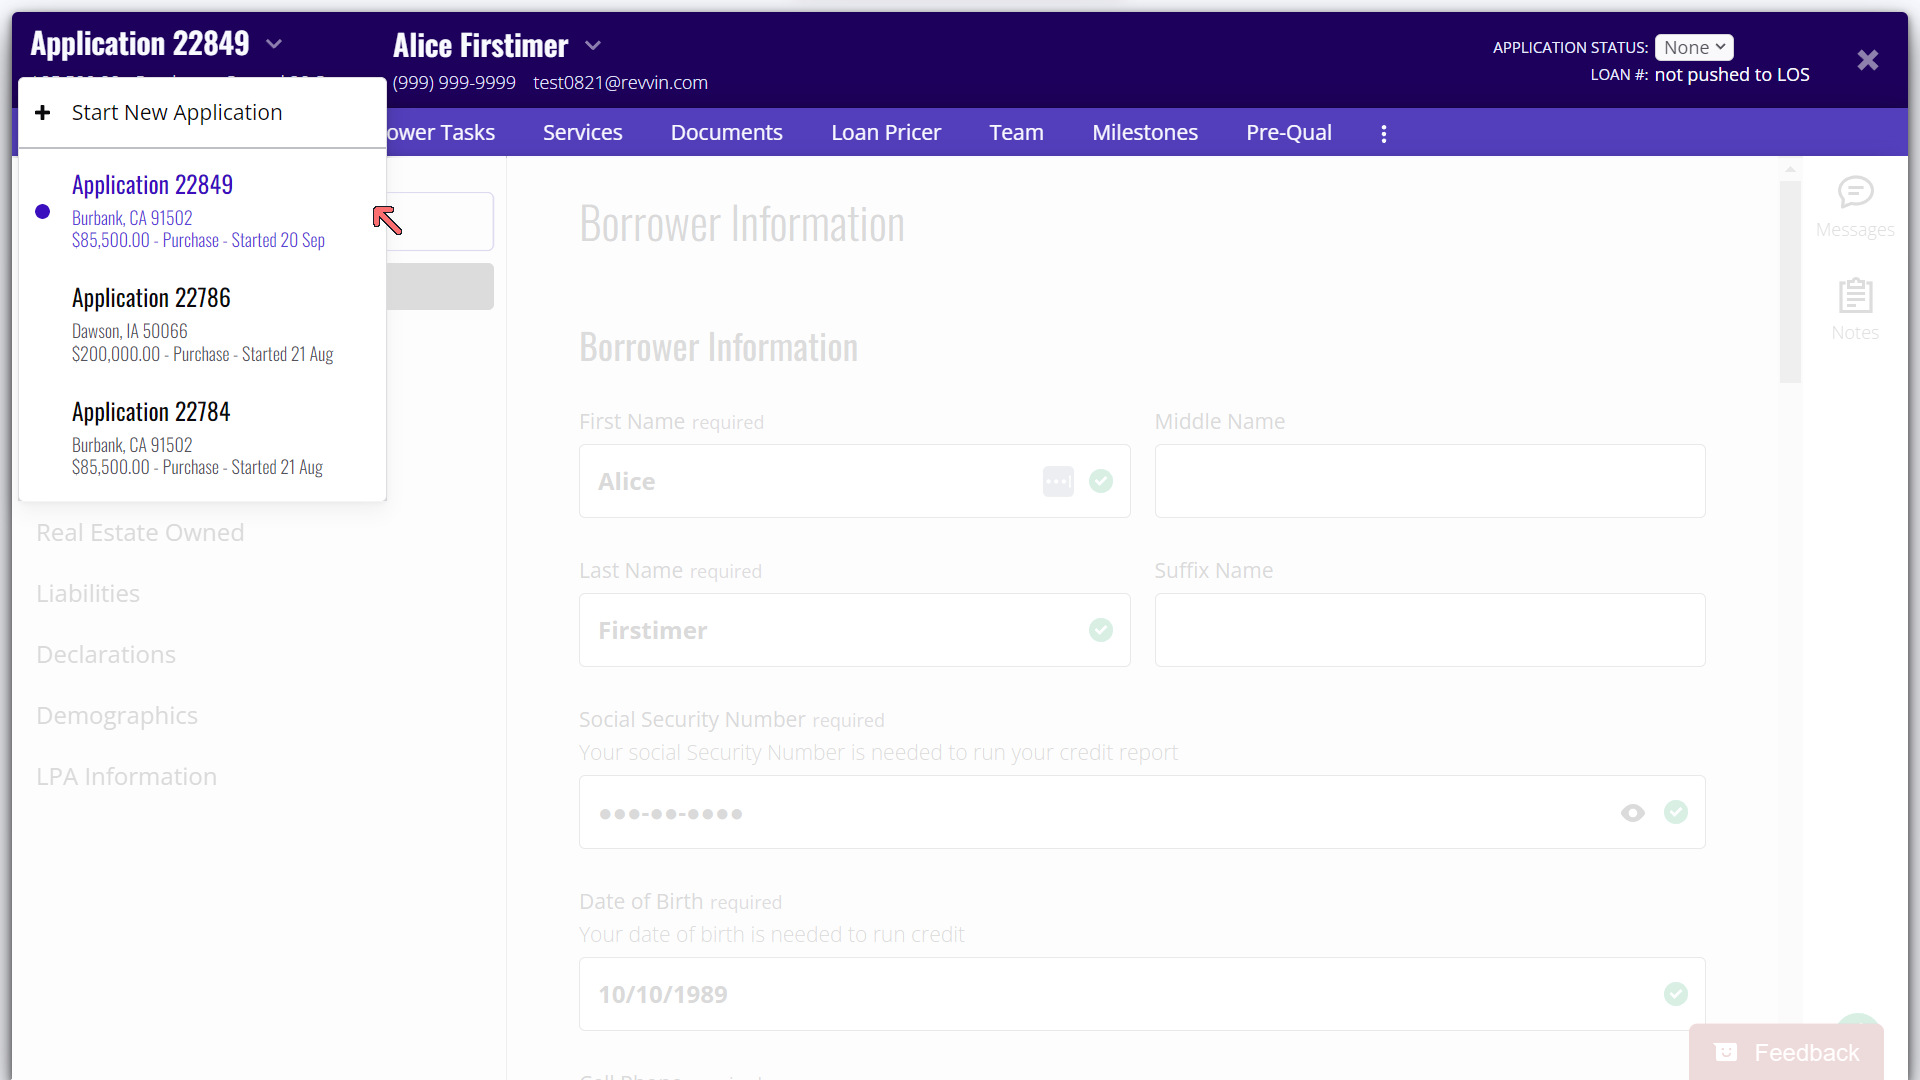Click the plus icon for new application
The height and width of the screenshot is (1080, 1920).
(x=42, y=113)
